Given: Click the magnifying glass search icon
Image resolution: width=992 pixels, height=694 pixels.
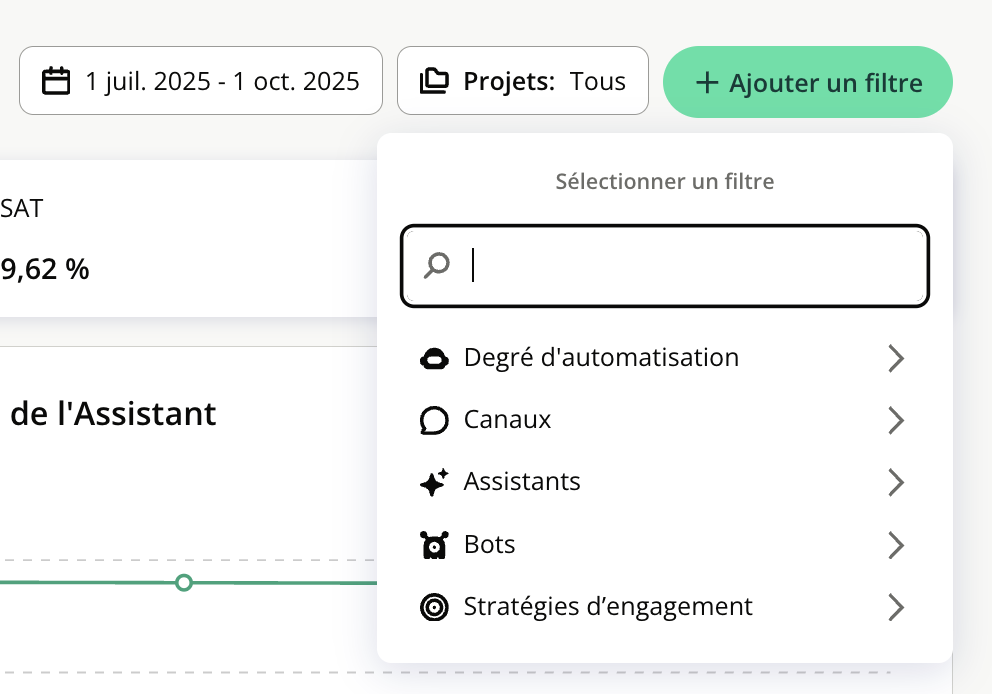Looking at the screenshot, I should click(x=436, y=266).
